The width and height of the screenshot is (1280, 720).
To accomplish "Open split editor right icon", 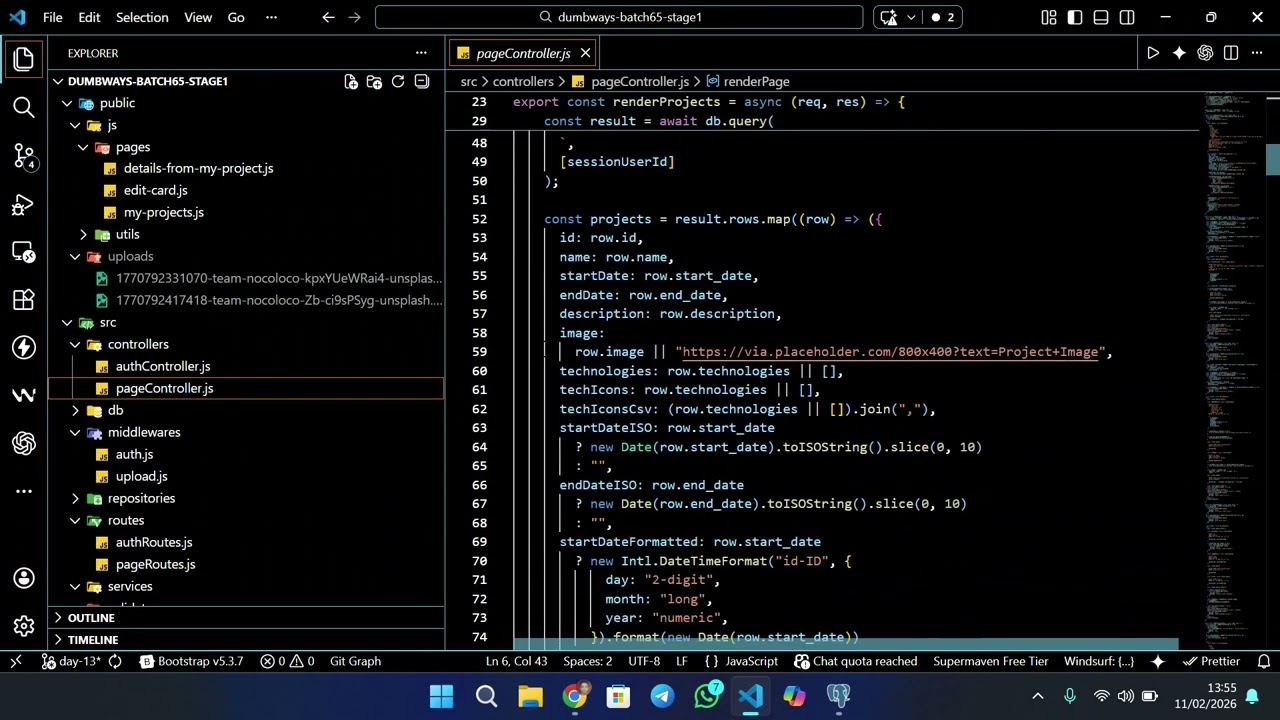I will click(x=1231, y=53).
